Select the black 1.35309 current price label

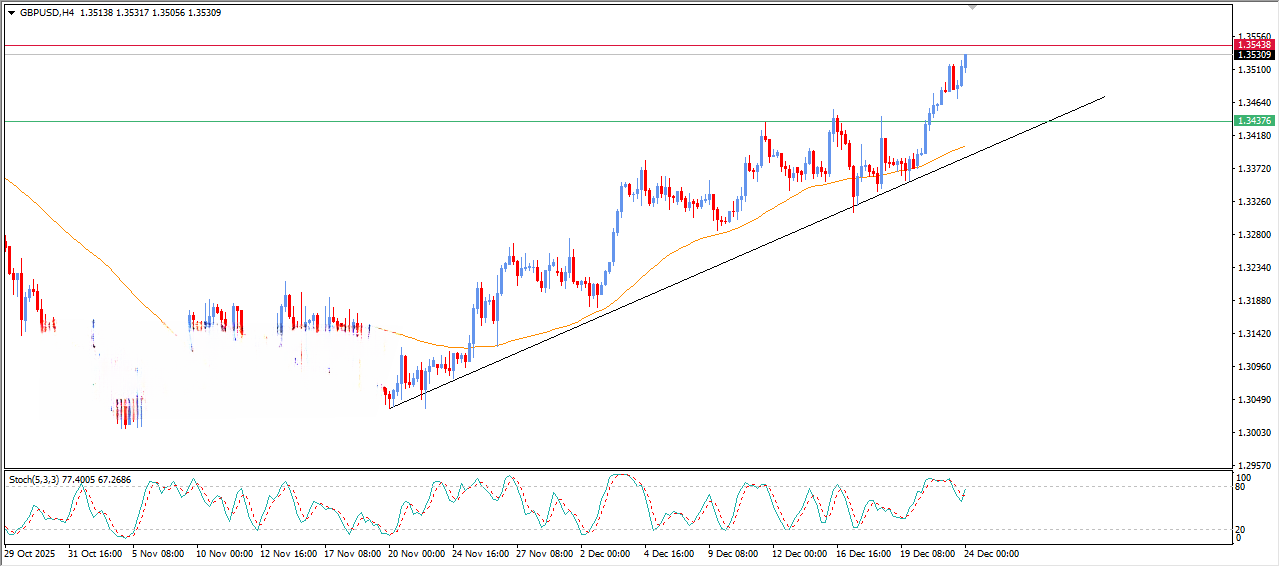pyautogui.click(x=1254, y=55)
